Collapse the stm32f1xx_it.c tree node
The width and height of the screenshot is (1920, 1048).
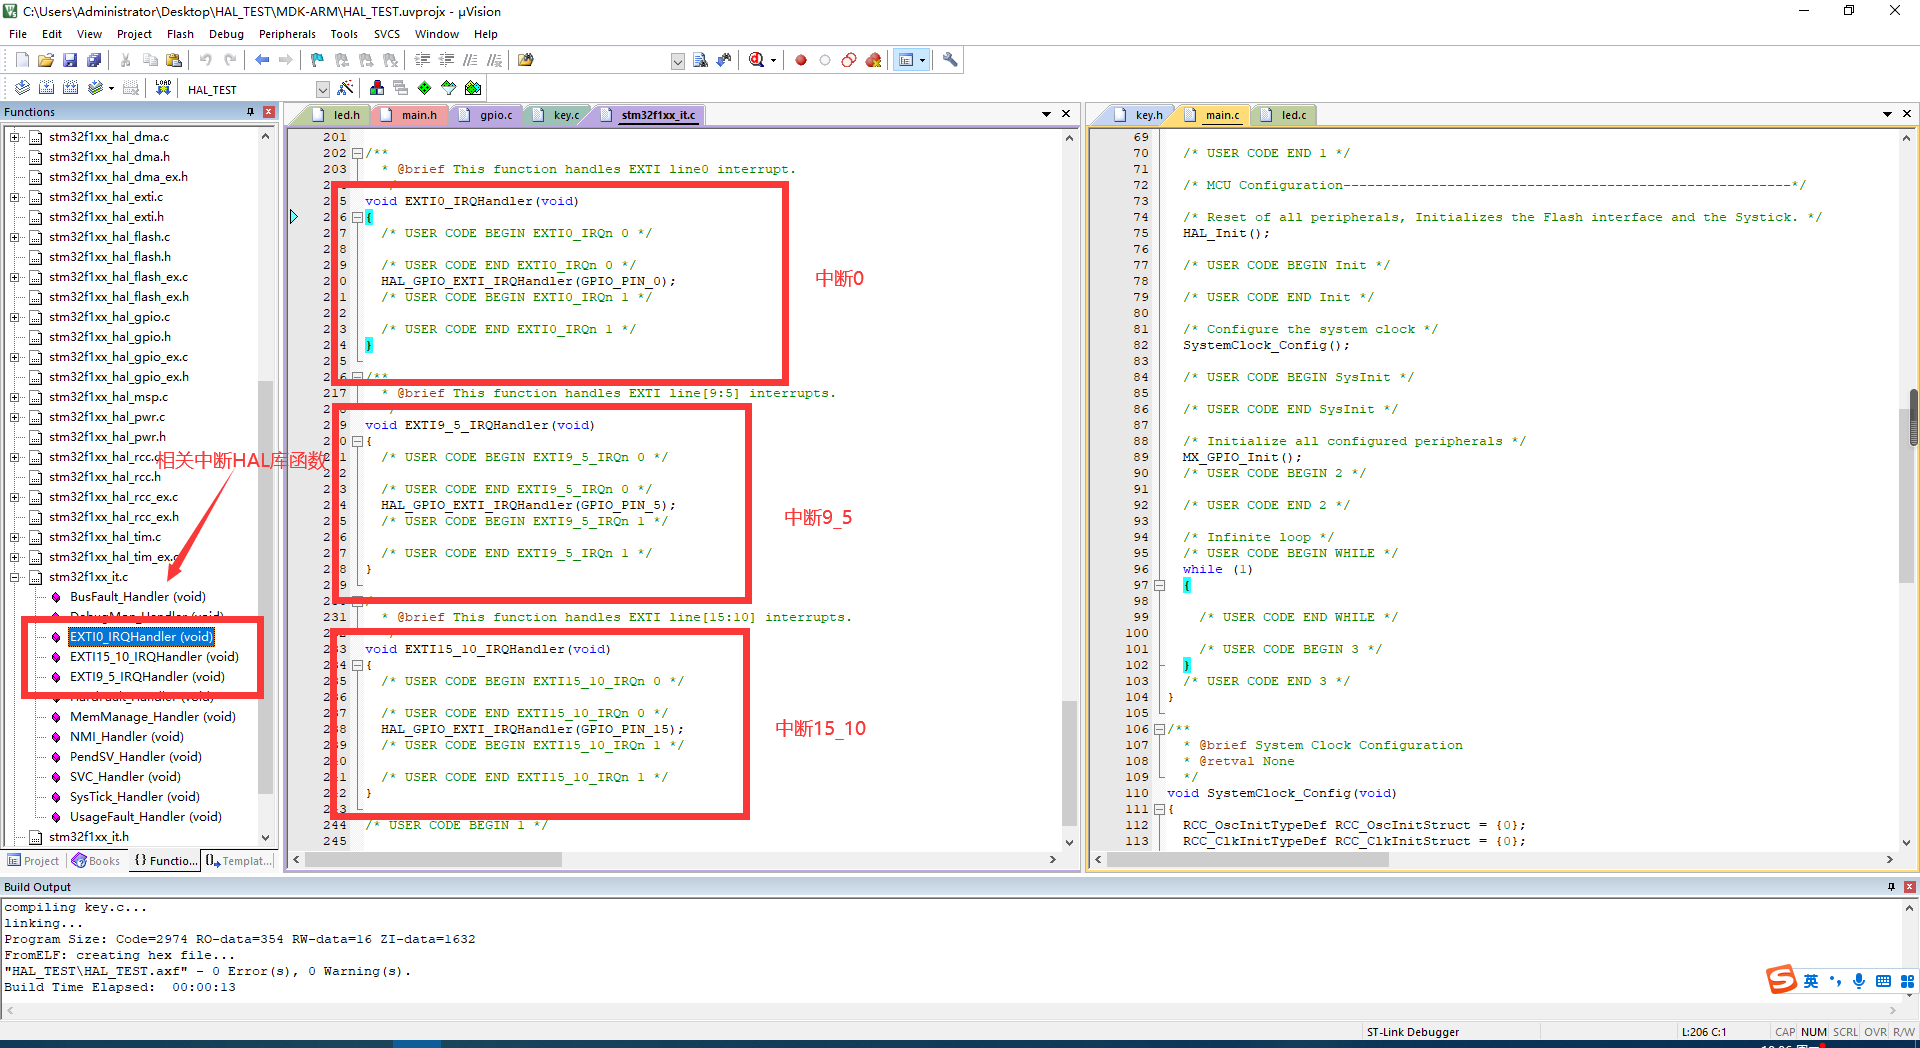(15, 577)
